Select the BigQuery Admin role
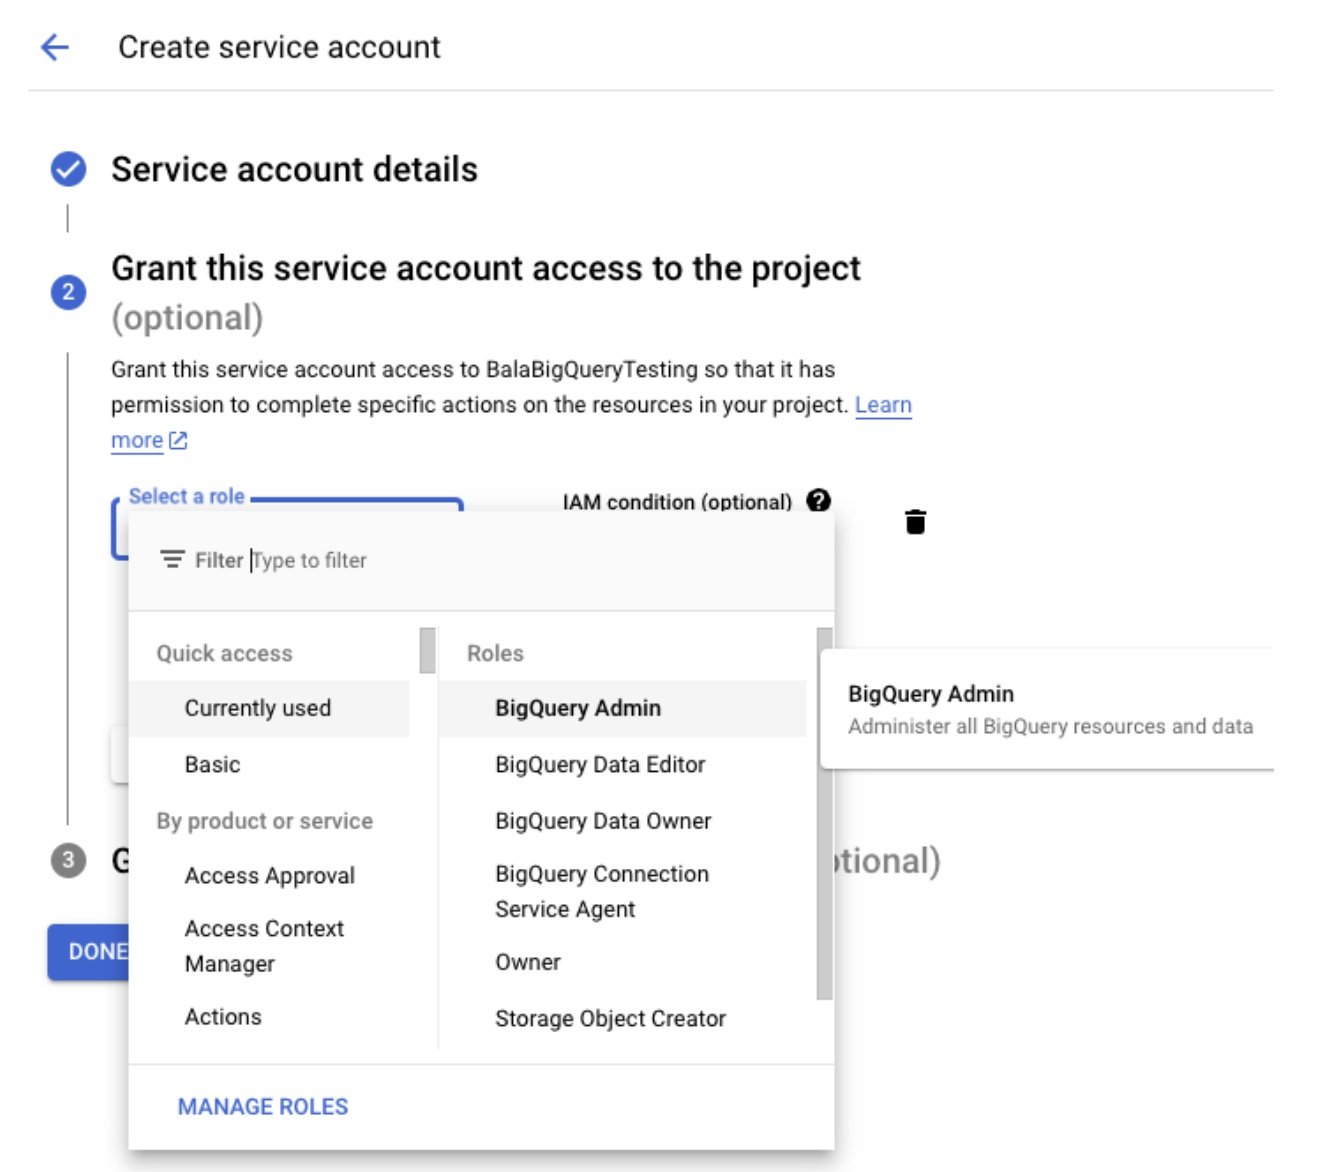1340x1172 pixels. pyautogui.click(x=622, y=708)
